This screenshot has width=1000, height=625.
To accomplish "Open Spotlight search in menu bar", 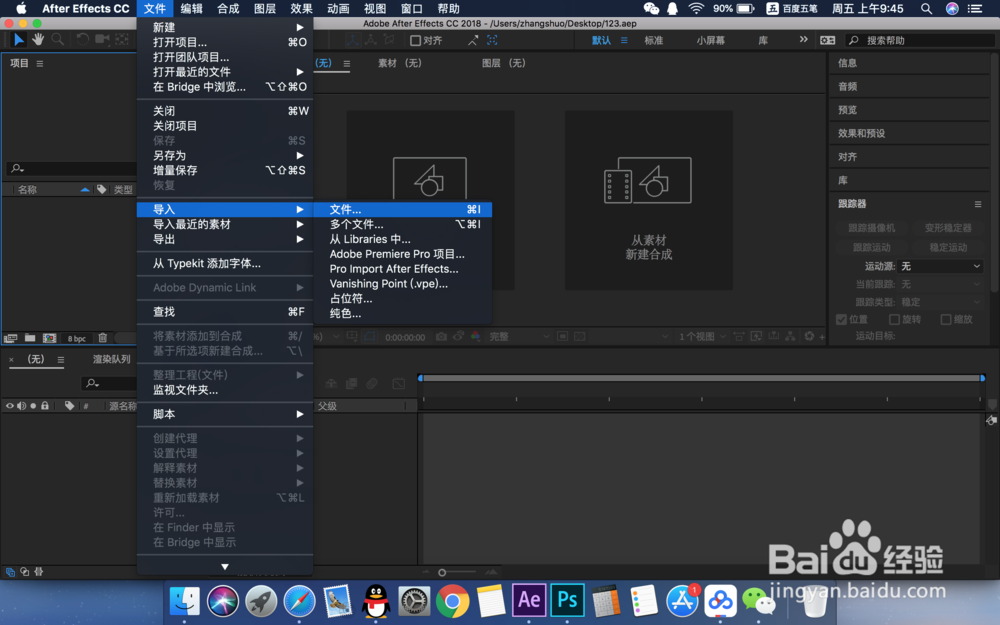I will tap(926, 8).
